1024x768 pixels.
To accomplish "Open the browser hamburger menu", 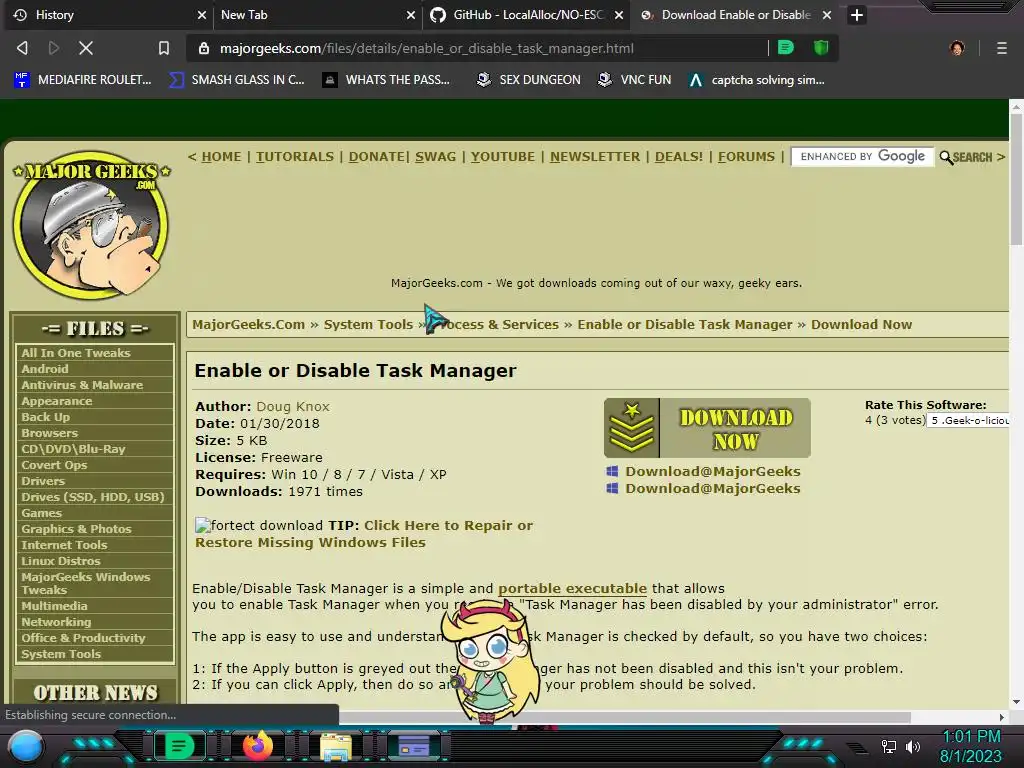I will (x=1002, y=48).
